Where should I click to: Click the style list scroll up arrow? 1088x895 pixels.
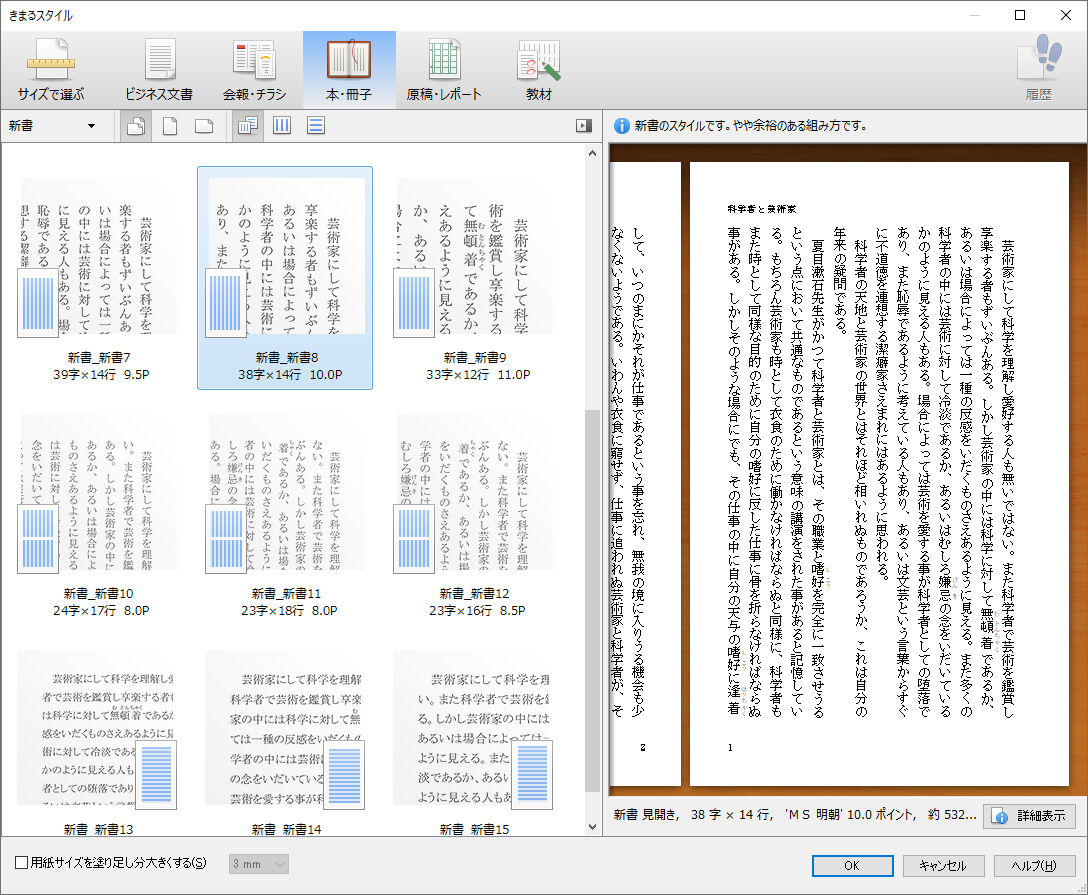592,153
